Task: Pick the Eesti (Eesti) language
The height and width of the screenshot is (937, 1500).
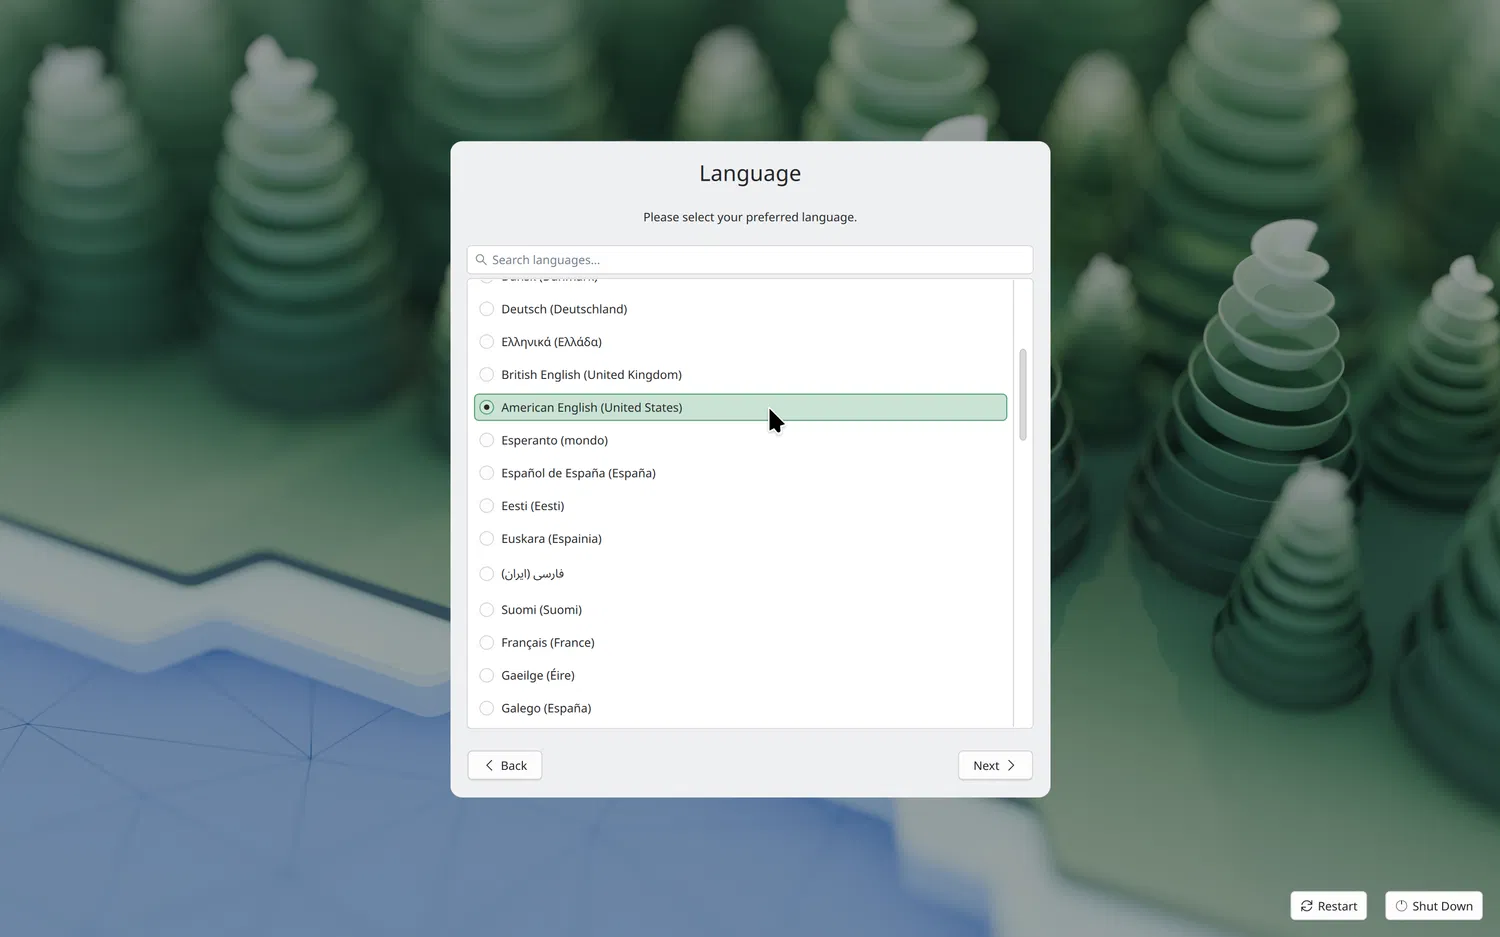Action: (x=740, y=506)
